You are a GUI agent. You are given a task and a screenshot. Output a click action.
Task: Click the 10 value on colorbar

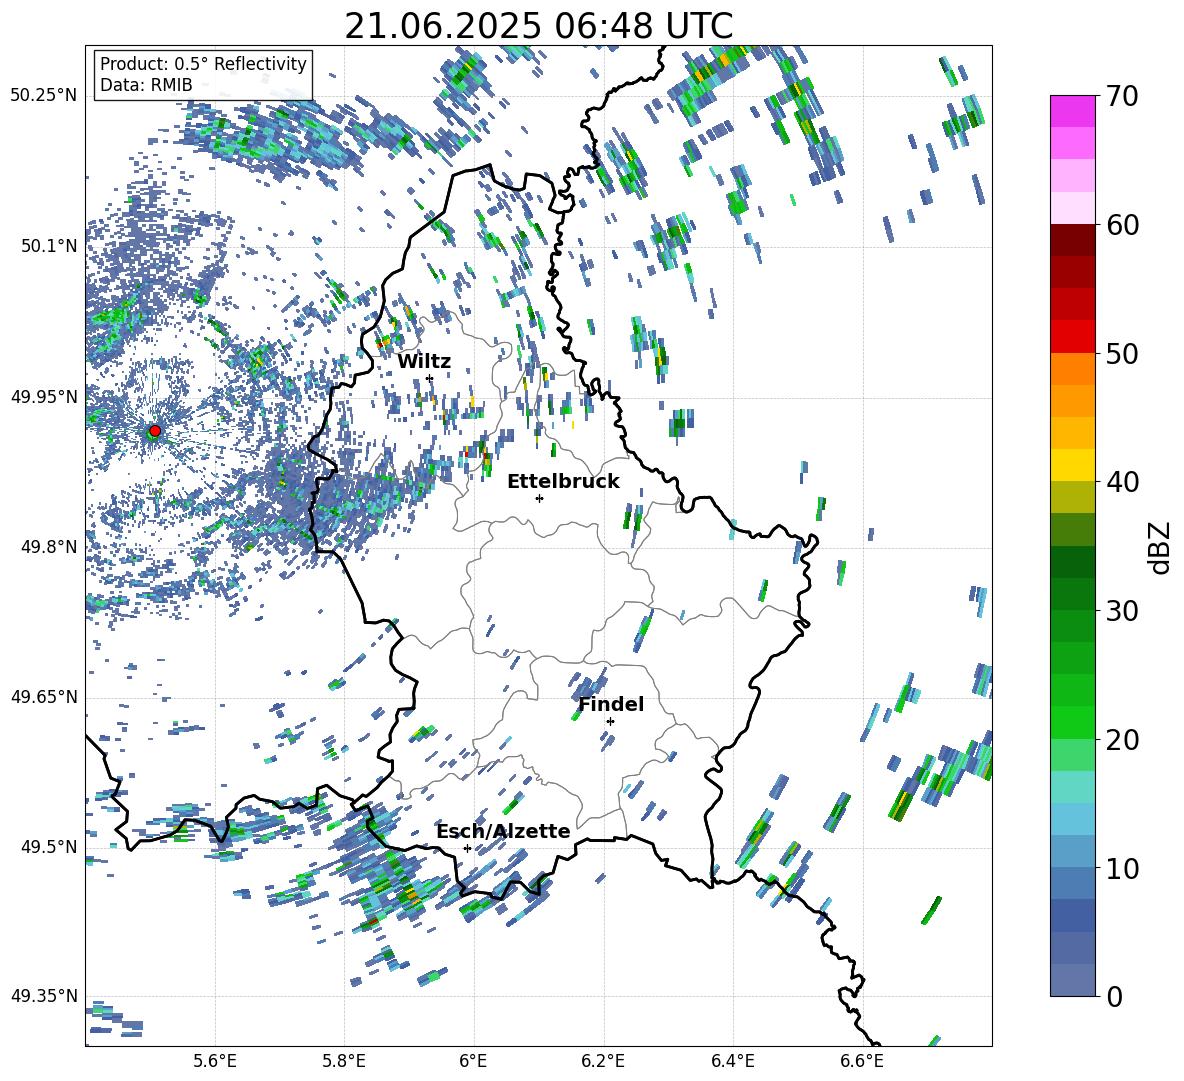(1122, 868)
